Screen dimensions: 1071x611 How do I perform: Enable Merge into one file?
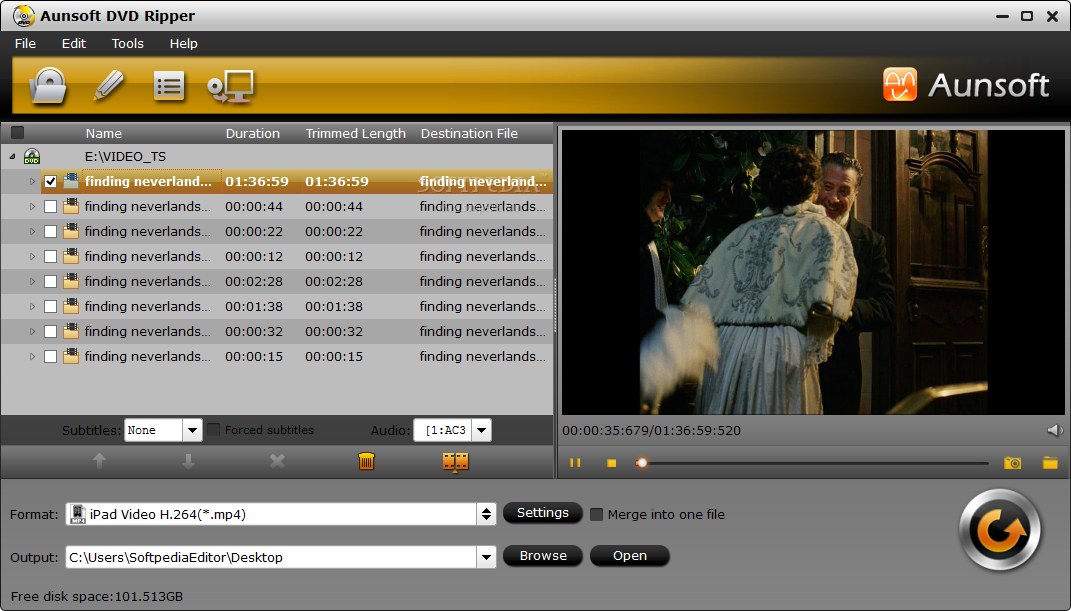click(x=596, y=514)
